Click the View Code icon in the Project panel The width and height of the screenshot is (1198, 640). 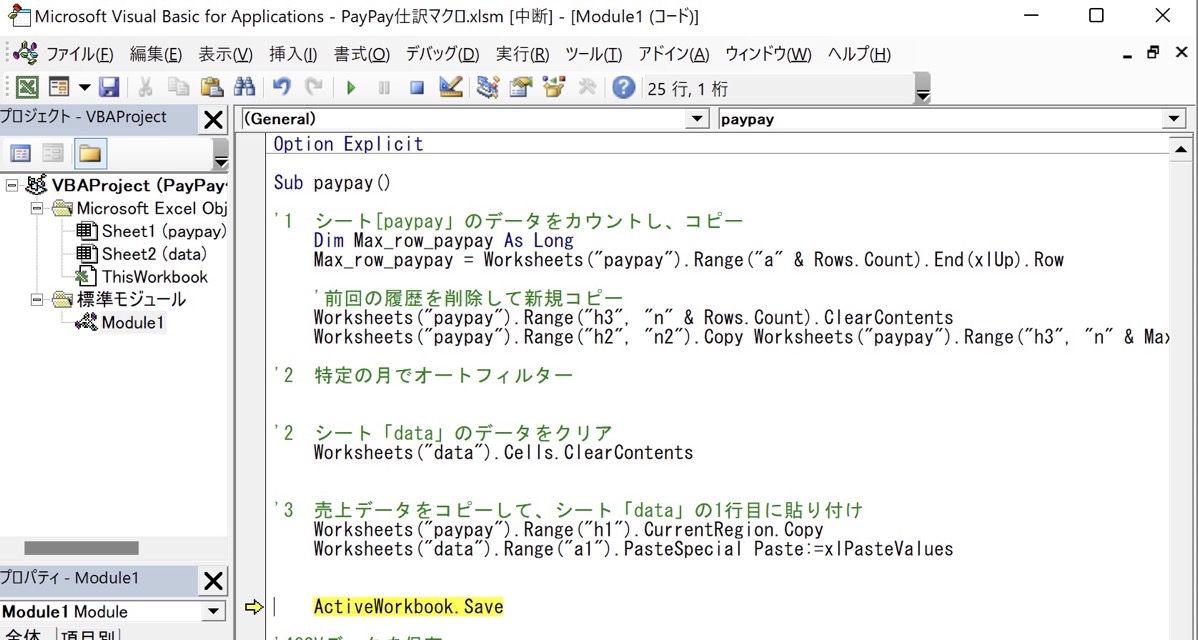21,154
